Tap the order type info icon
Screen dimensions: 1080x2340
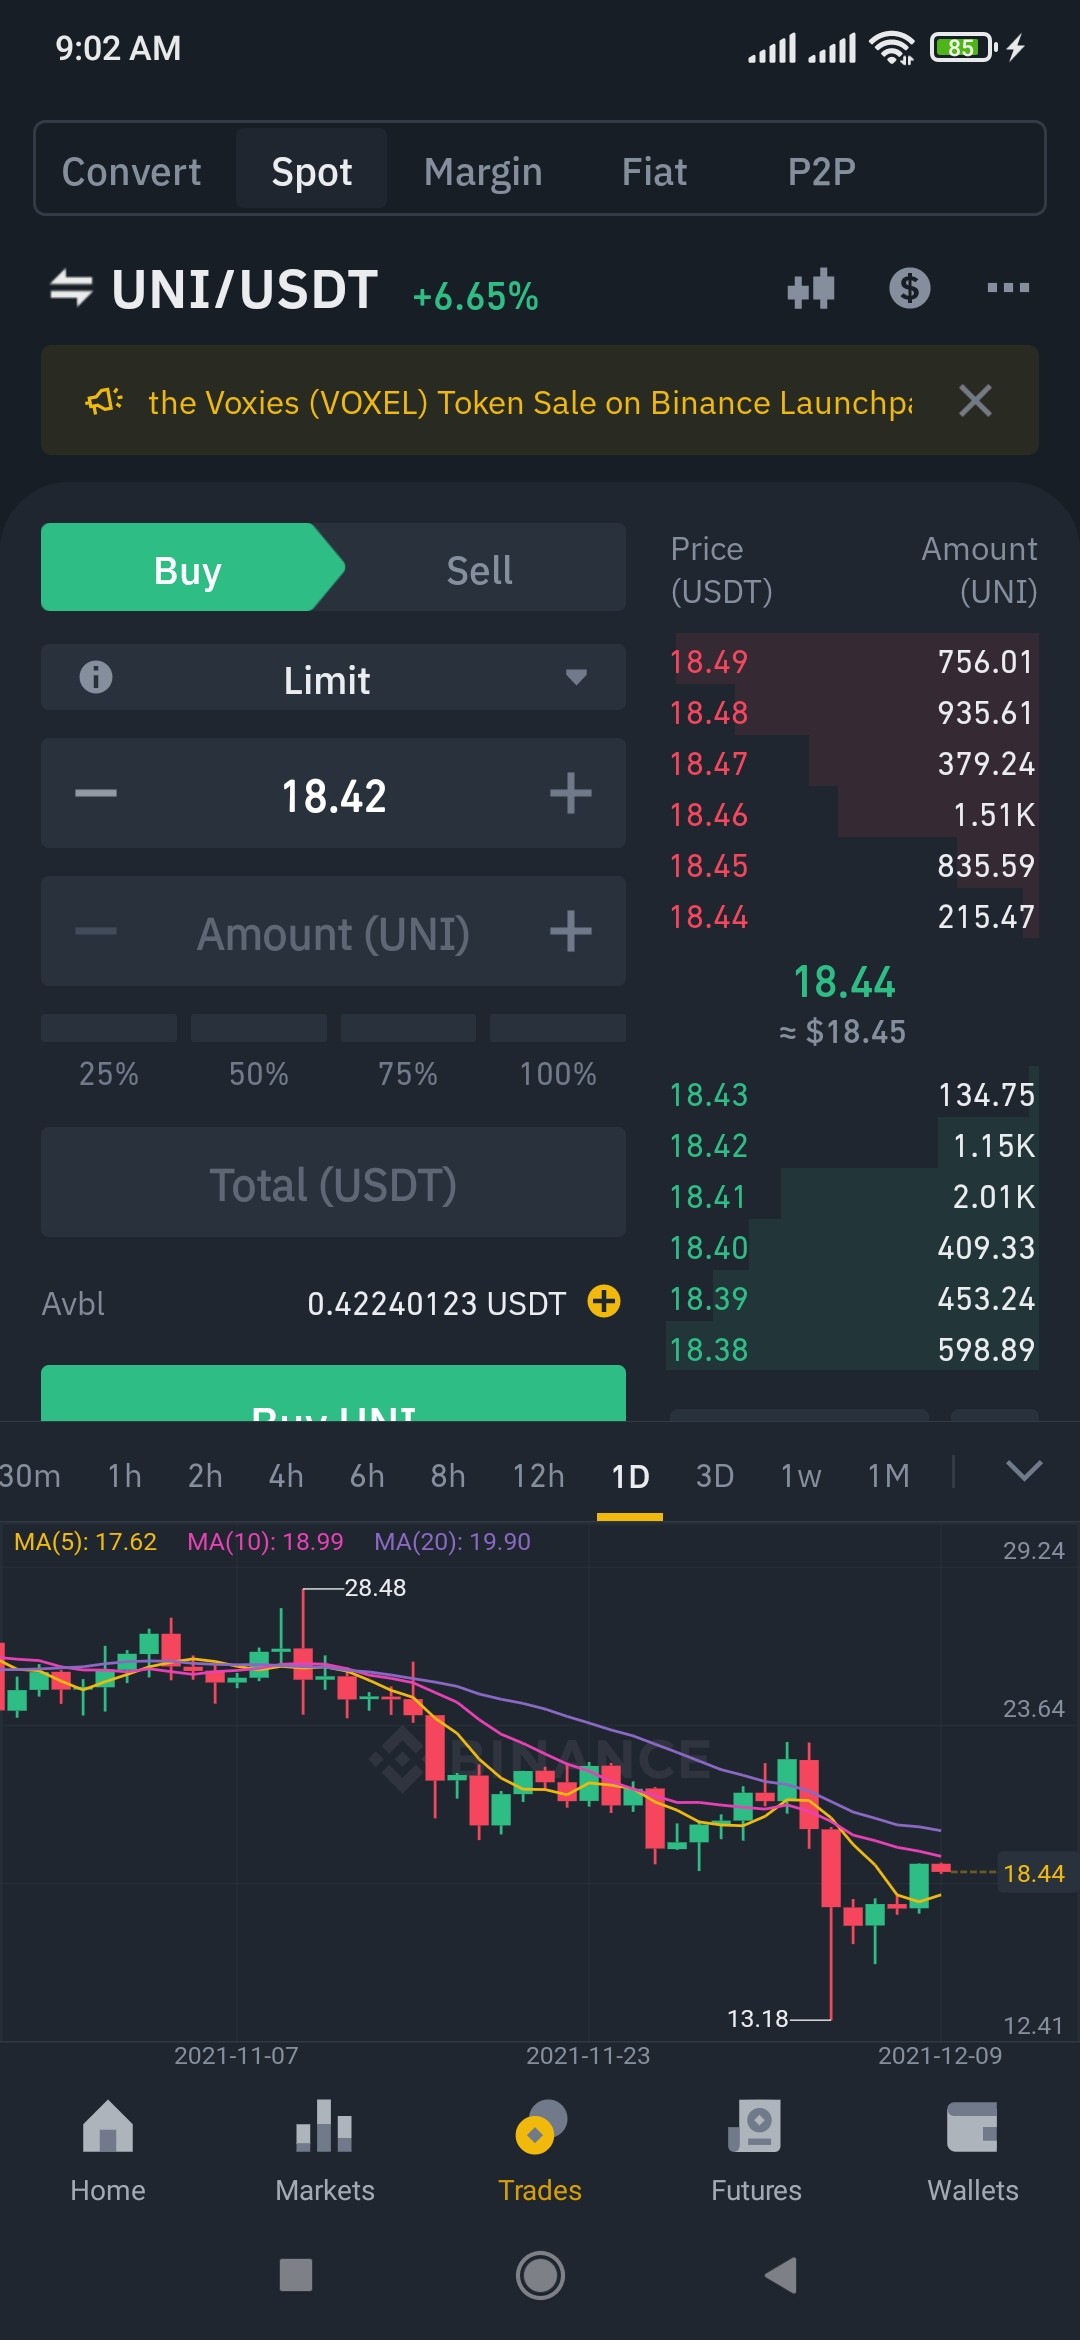[96, 677]
